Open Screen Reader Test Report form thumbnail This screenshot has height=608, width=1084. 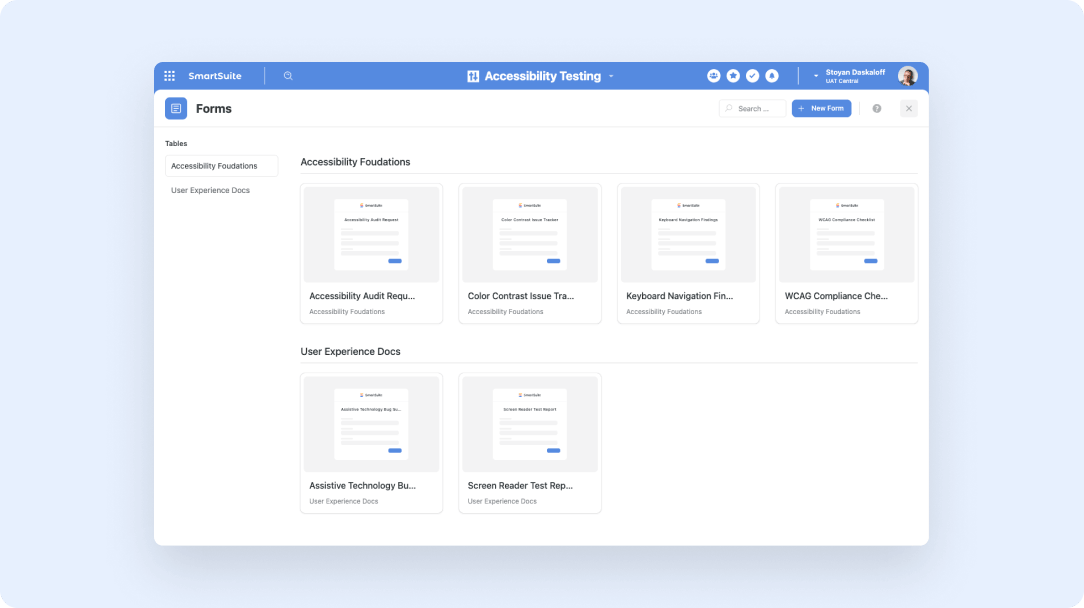530,424
